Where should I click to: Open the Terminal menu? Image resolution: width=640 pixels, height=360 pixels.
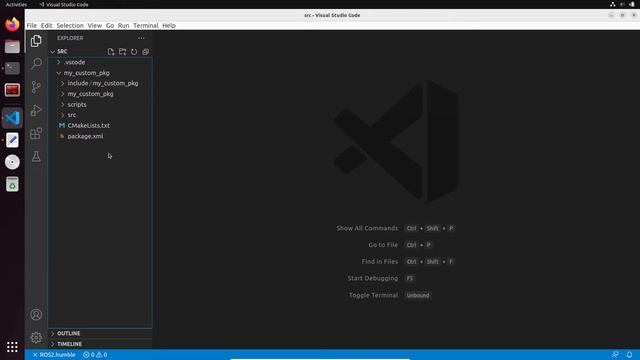[146, 25]
